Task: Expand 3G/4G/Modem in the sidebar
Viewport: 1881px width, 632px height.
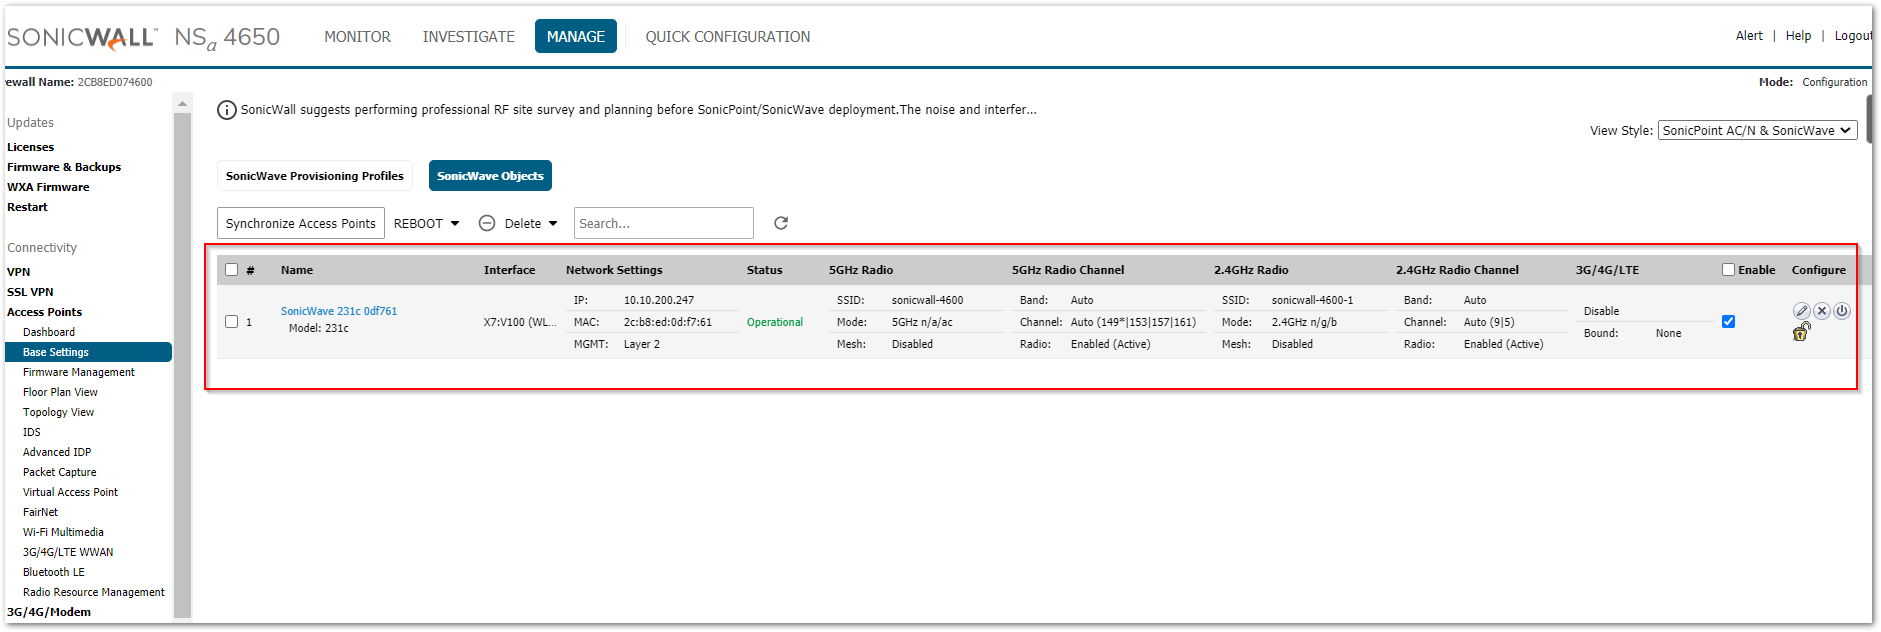Action: tap(49, 612)
